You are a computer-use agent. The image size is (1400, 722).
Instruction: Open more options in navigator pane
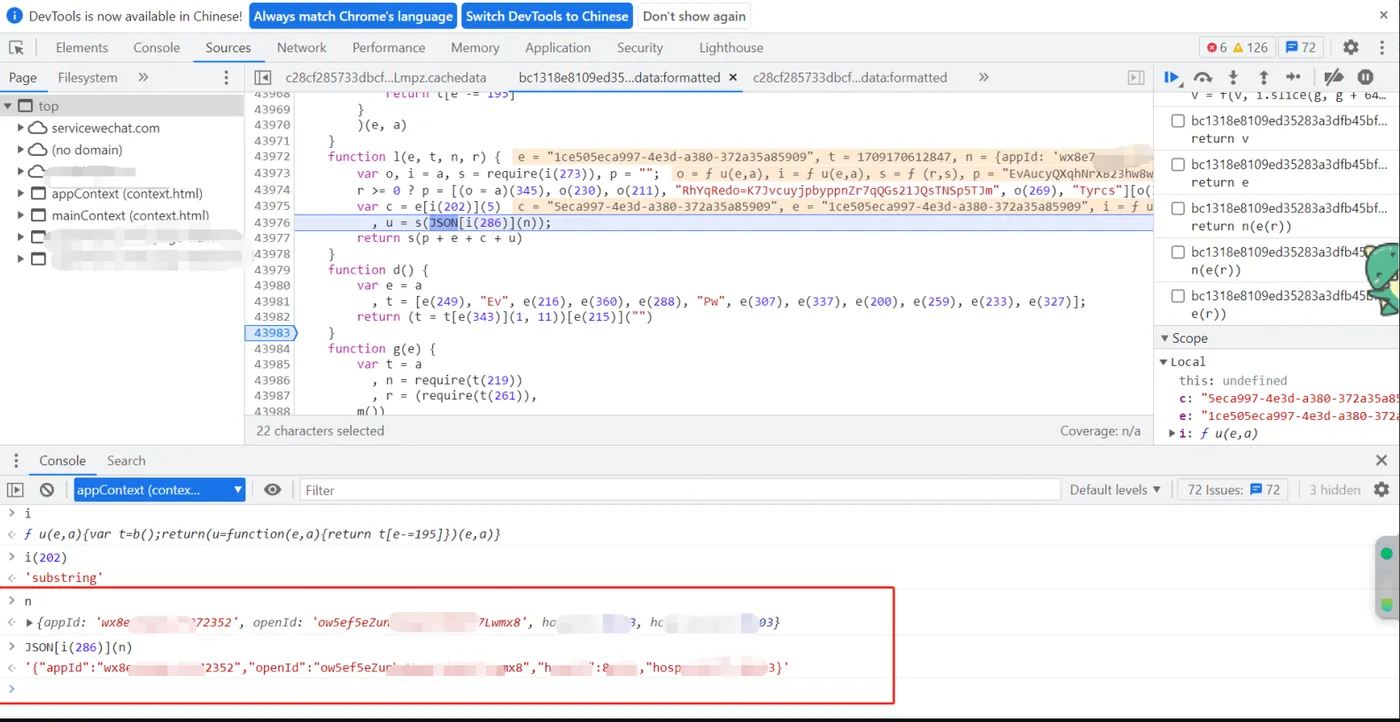pyautogui.click(x=226, y=77)
